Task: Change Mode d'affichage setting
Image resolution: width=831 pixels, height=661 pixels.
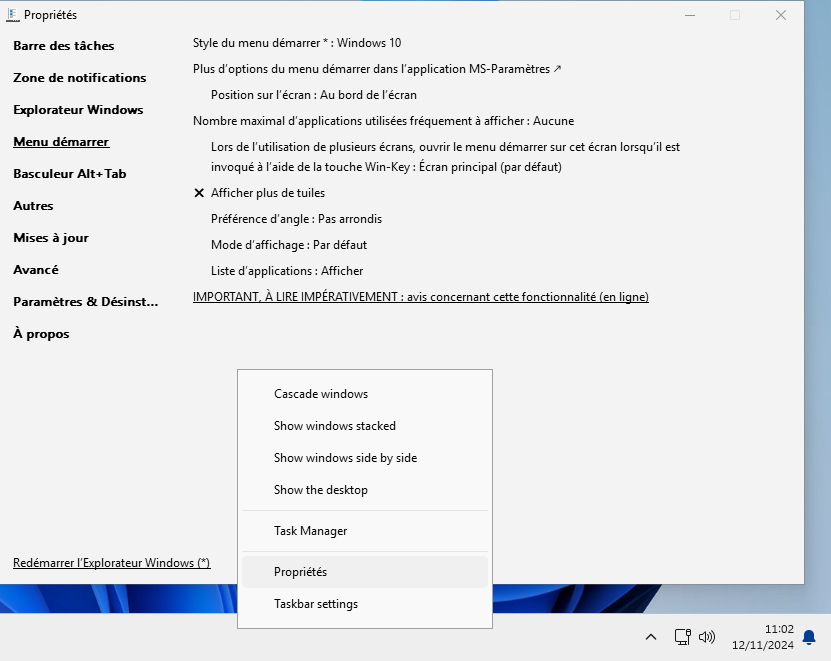Action: click(289, 245)
